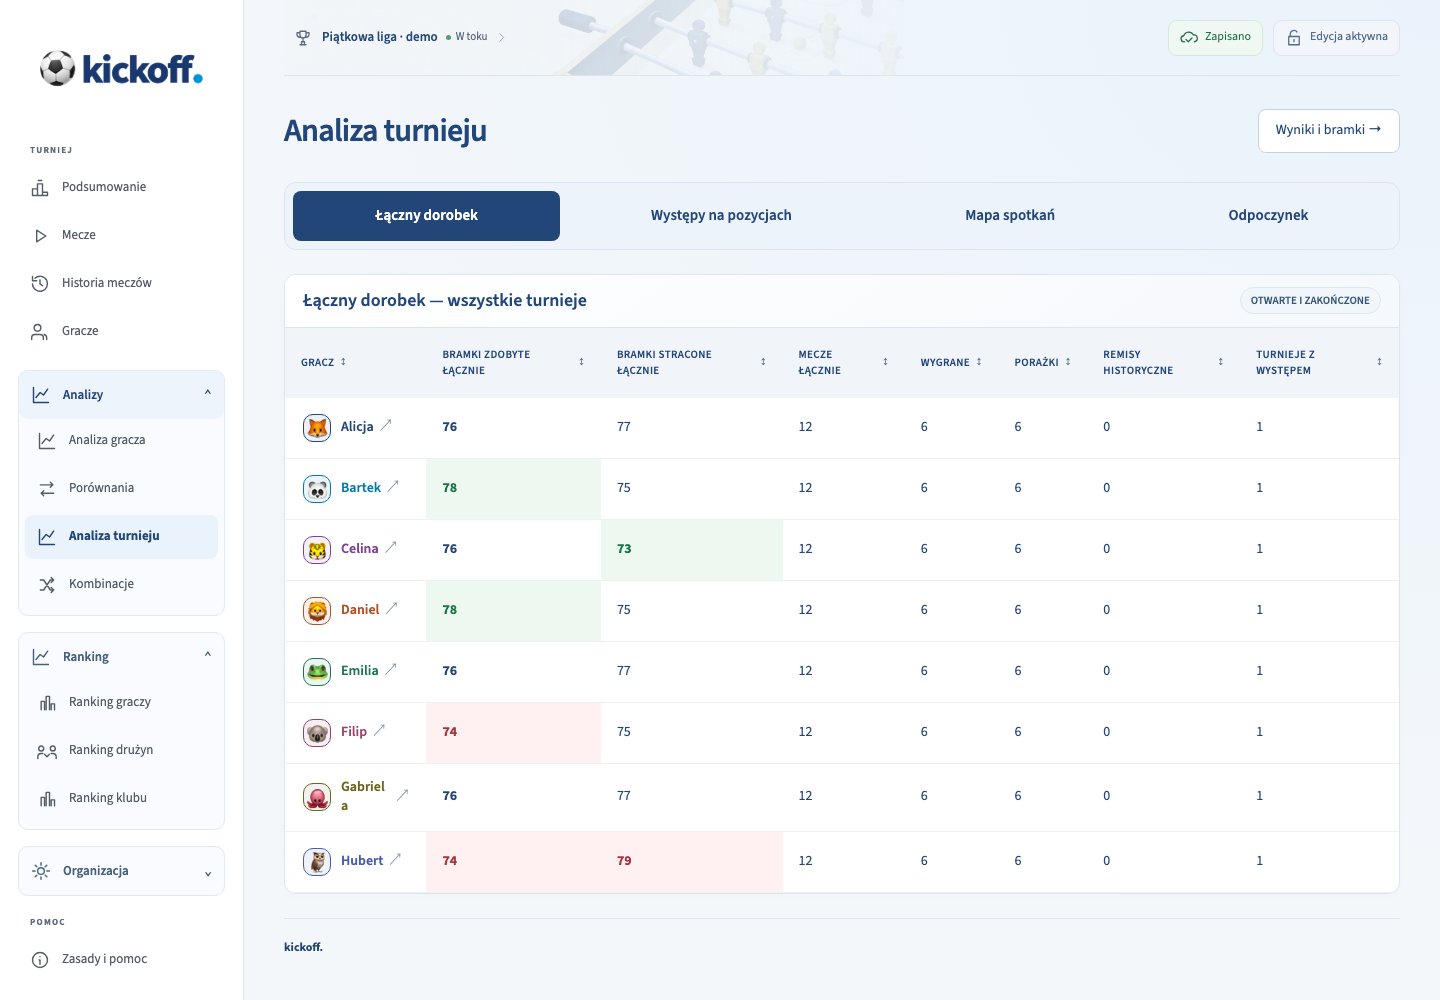
Task: Select the Odpoczynek tab
Action: pyautogui.click(x=1268, y=215)
